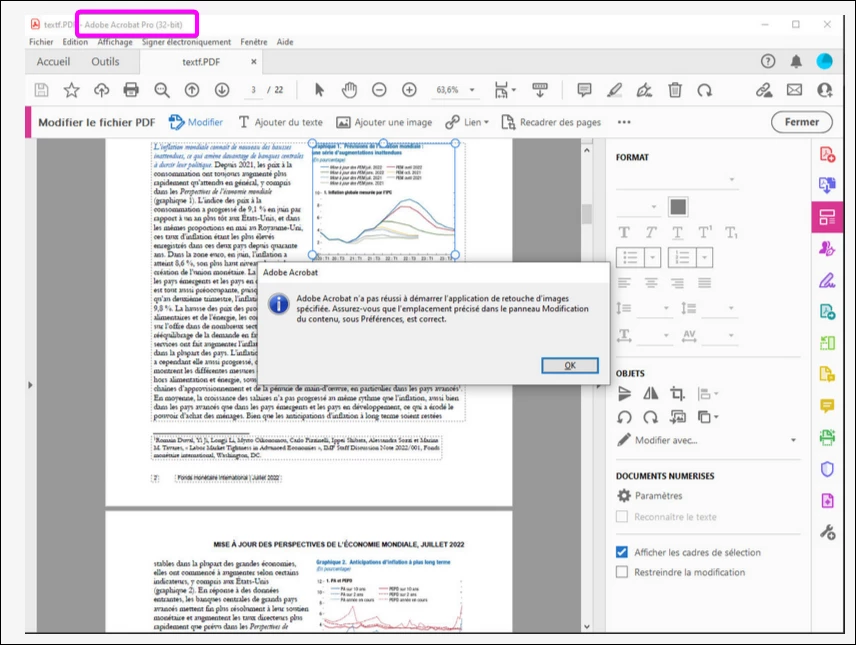Rotate page with the rotate icon

(705, 90)
